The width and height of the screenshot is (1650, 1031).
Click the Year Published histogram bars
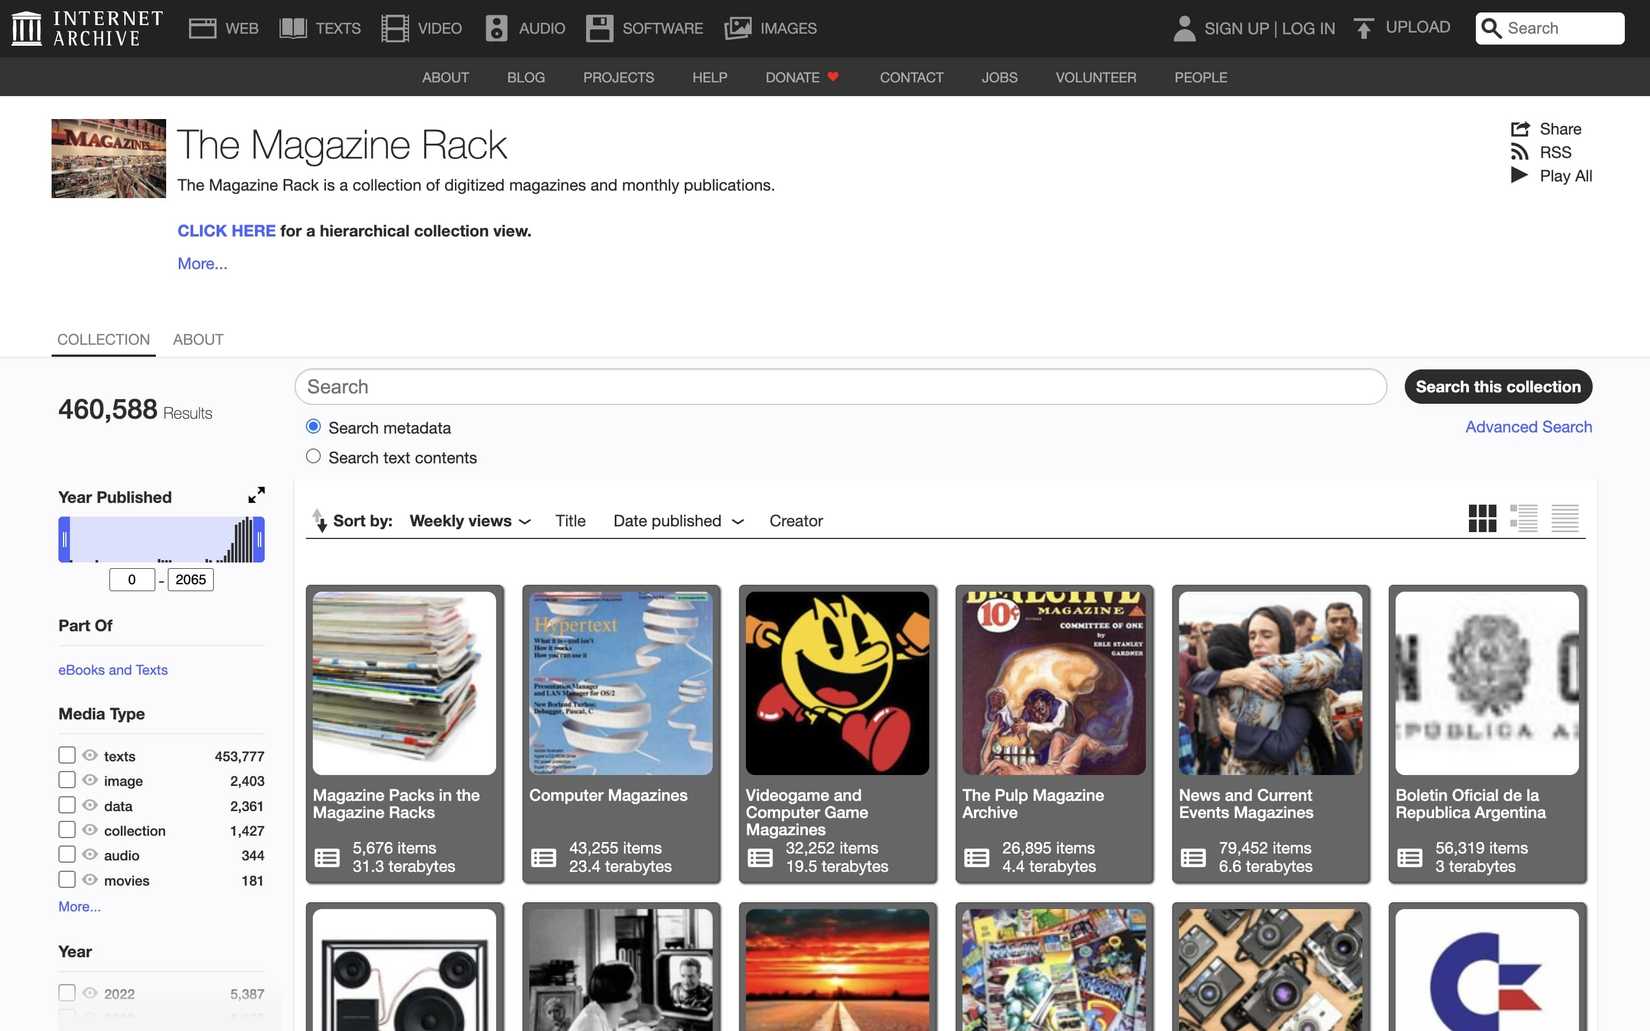pos(162,540)
